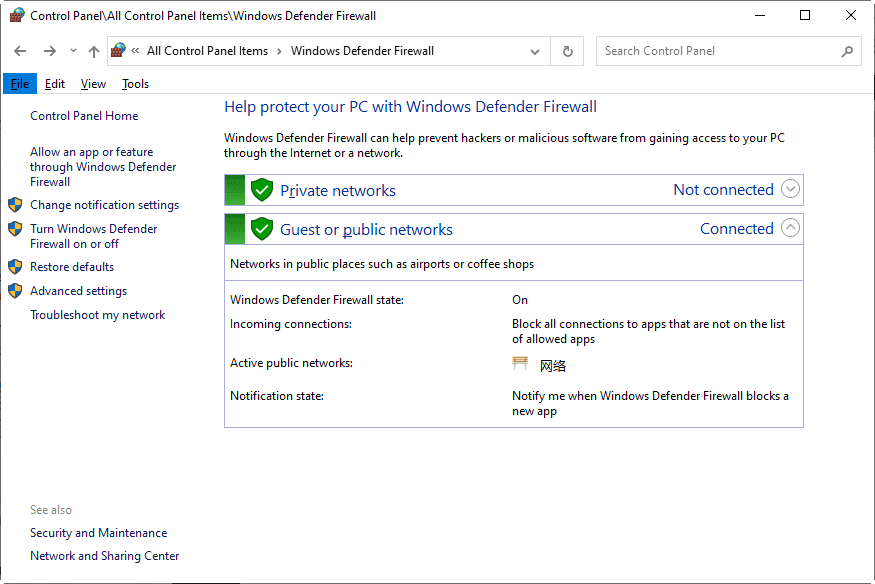Open the Tools menu
The image size is (875, 584).
pos(135,84)
